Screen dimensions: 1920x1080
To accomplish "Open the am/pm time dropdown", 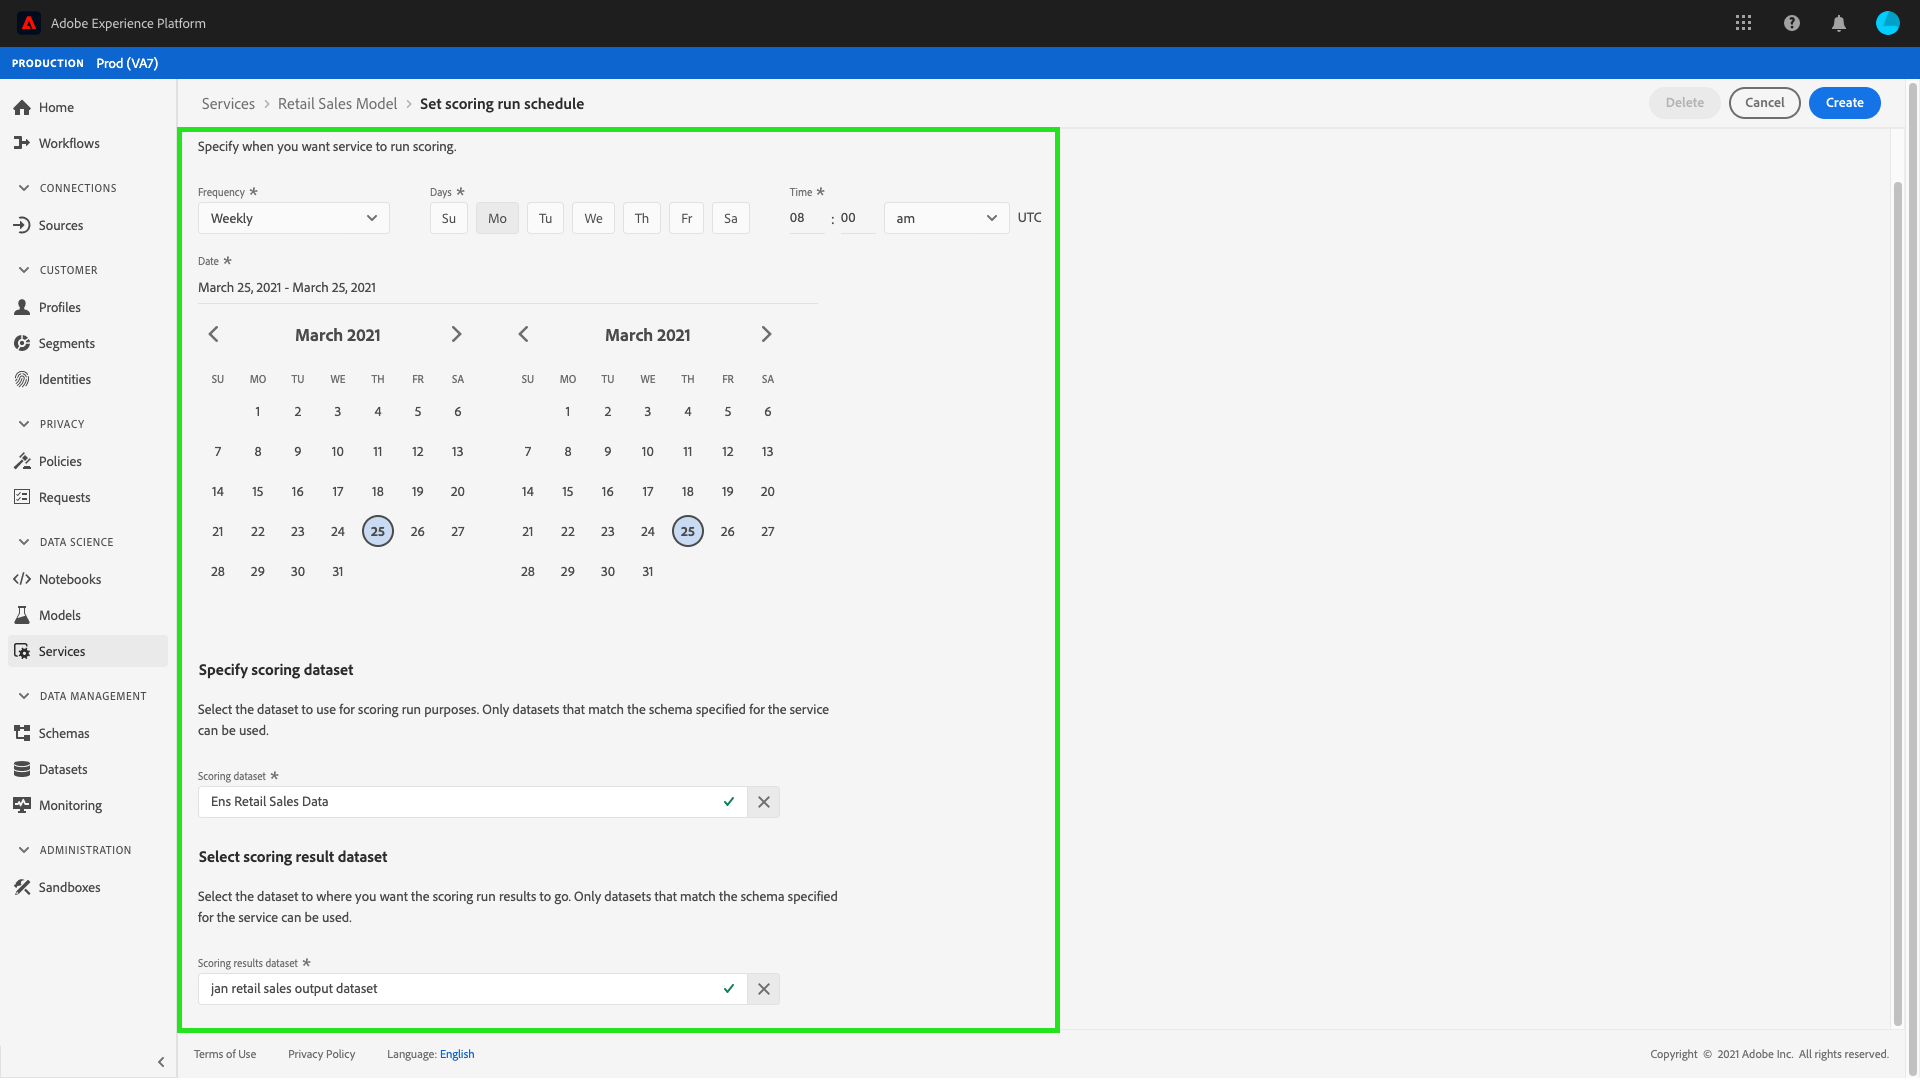I will pos(945,218).
